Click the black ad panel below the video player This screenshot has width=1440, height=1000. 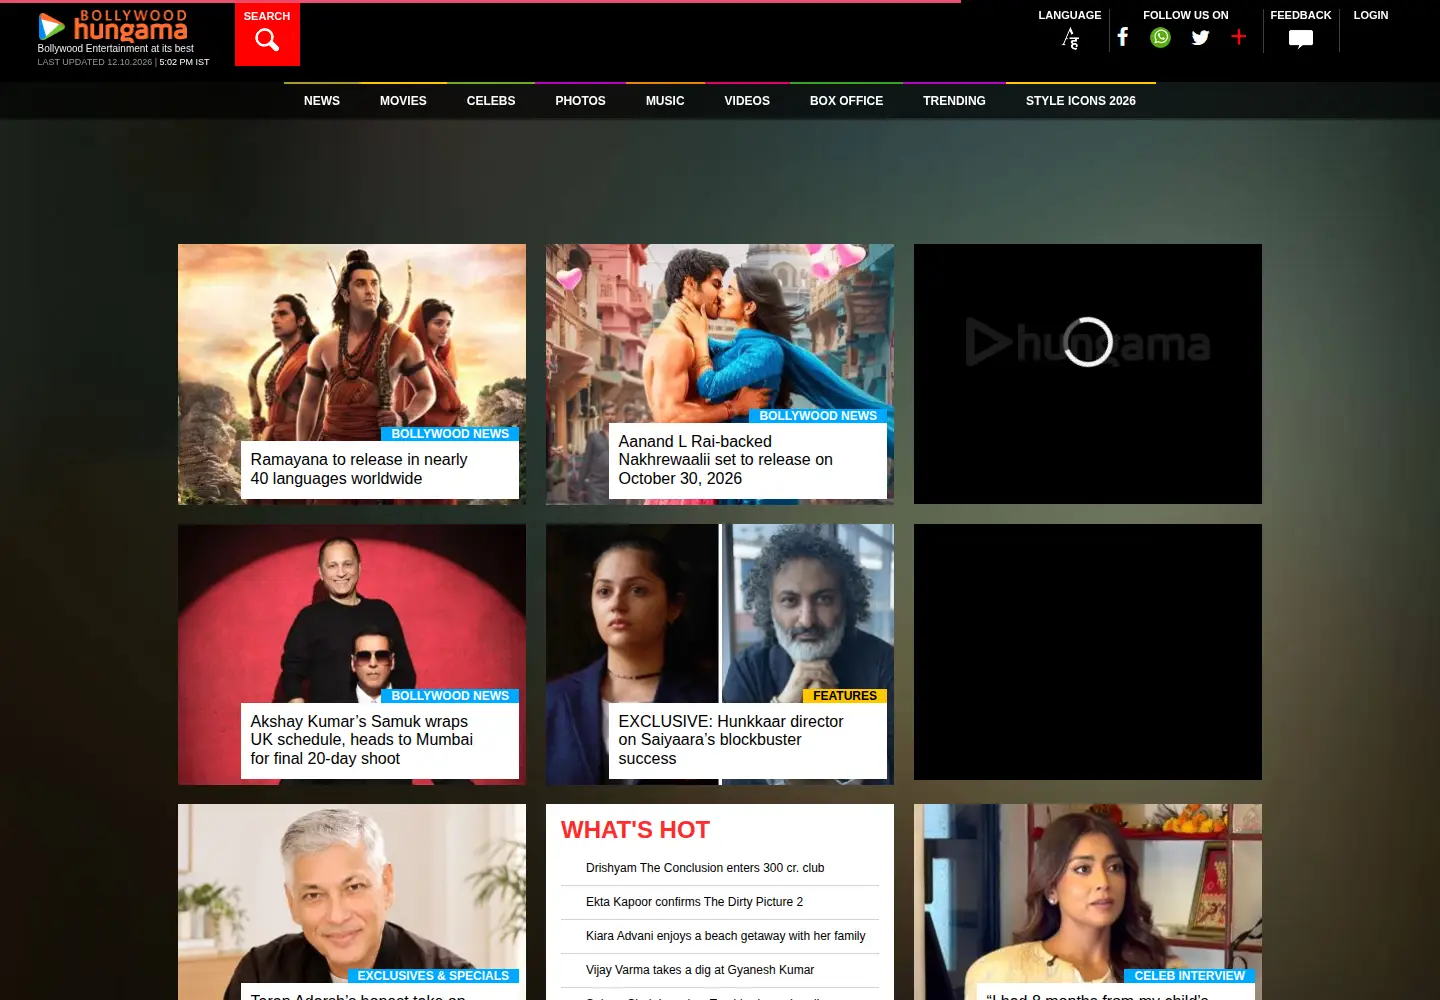click(1088, 652)
